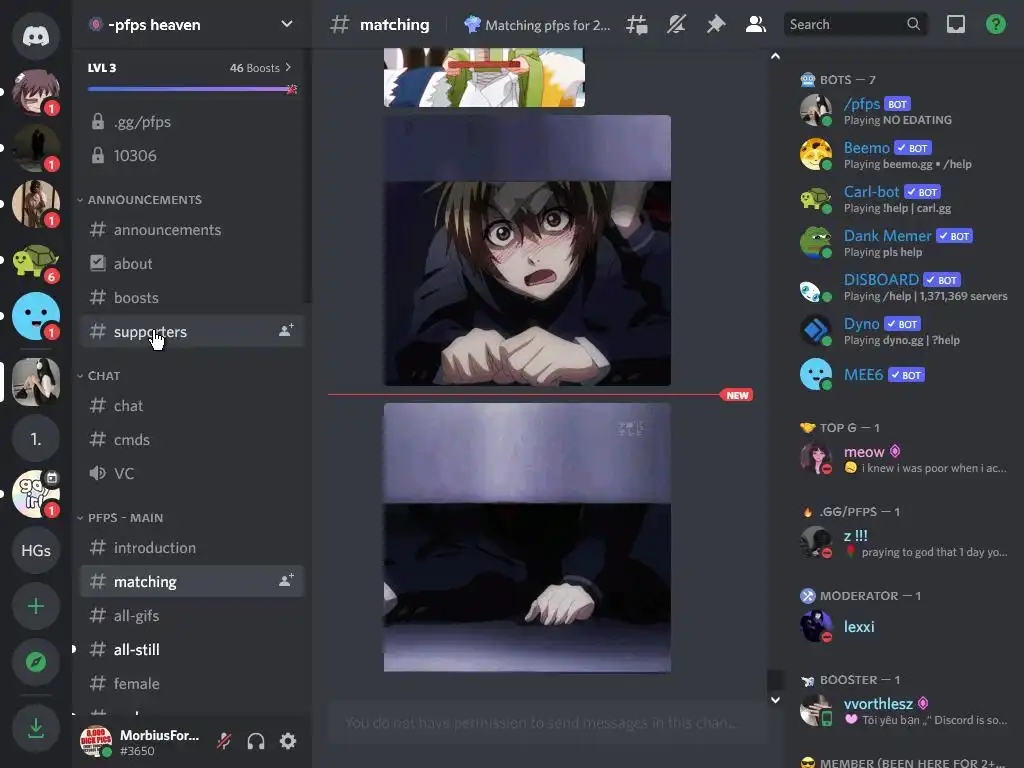Switch to the chat channel
1024x768 pixels.
(x=192, y=406)
